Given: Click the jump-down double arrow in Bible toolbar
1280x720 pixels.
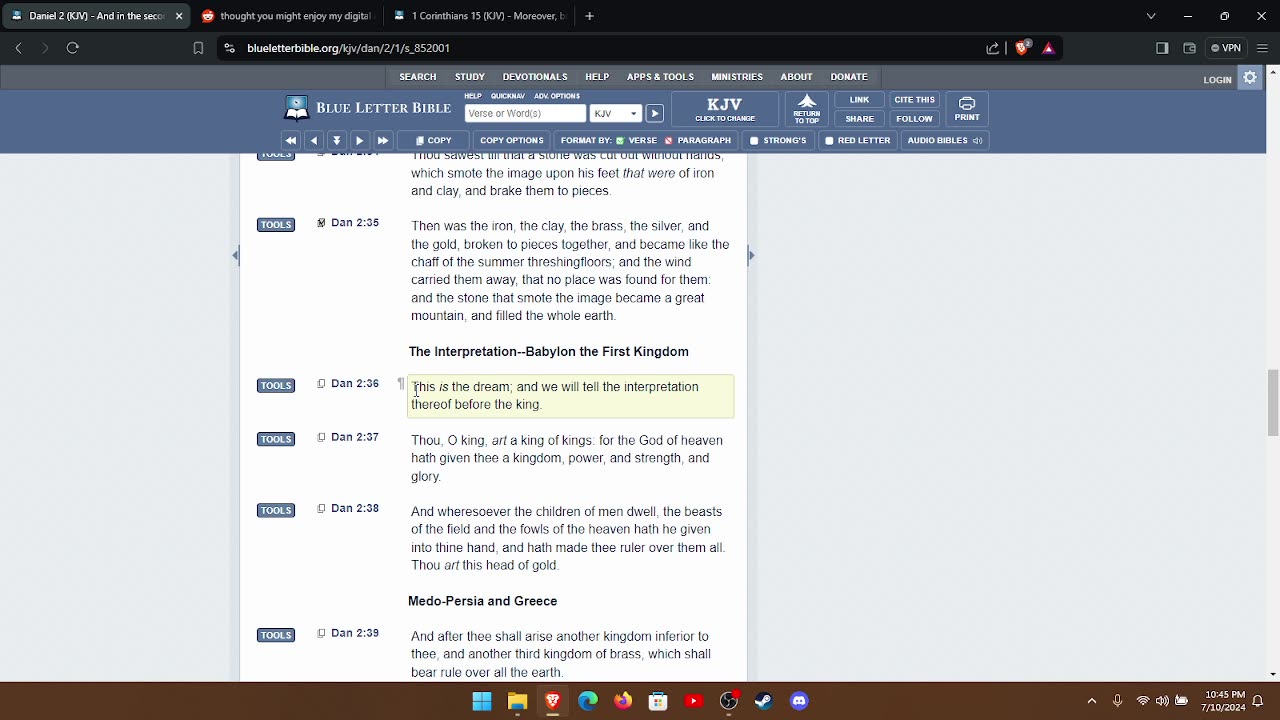Looking at the screenshot, I should [x=337, y=141].
